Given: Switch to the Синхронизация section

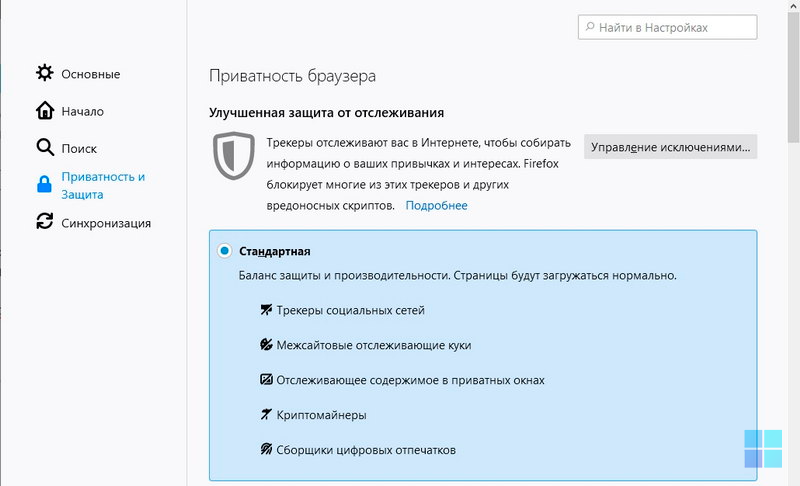Looking at the screenshot, I should tap(106, 223).
